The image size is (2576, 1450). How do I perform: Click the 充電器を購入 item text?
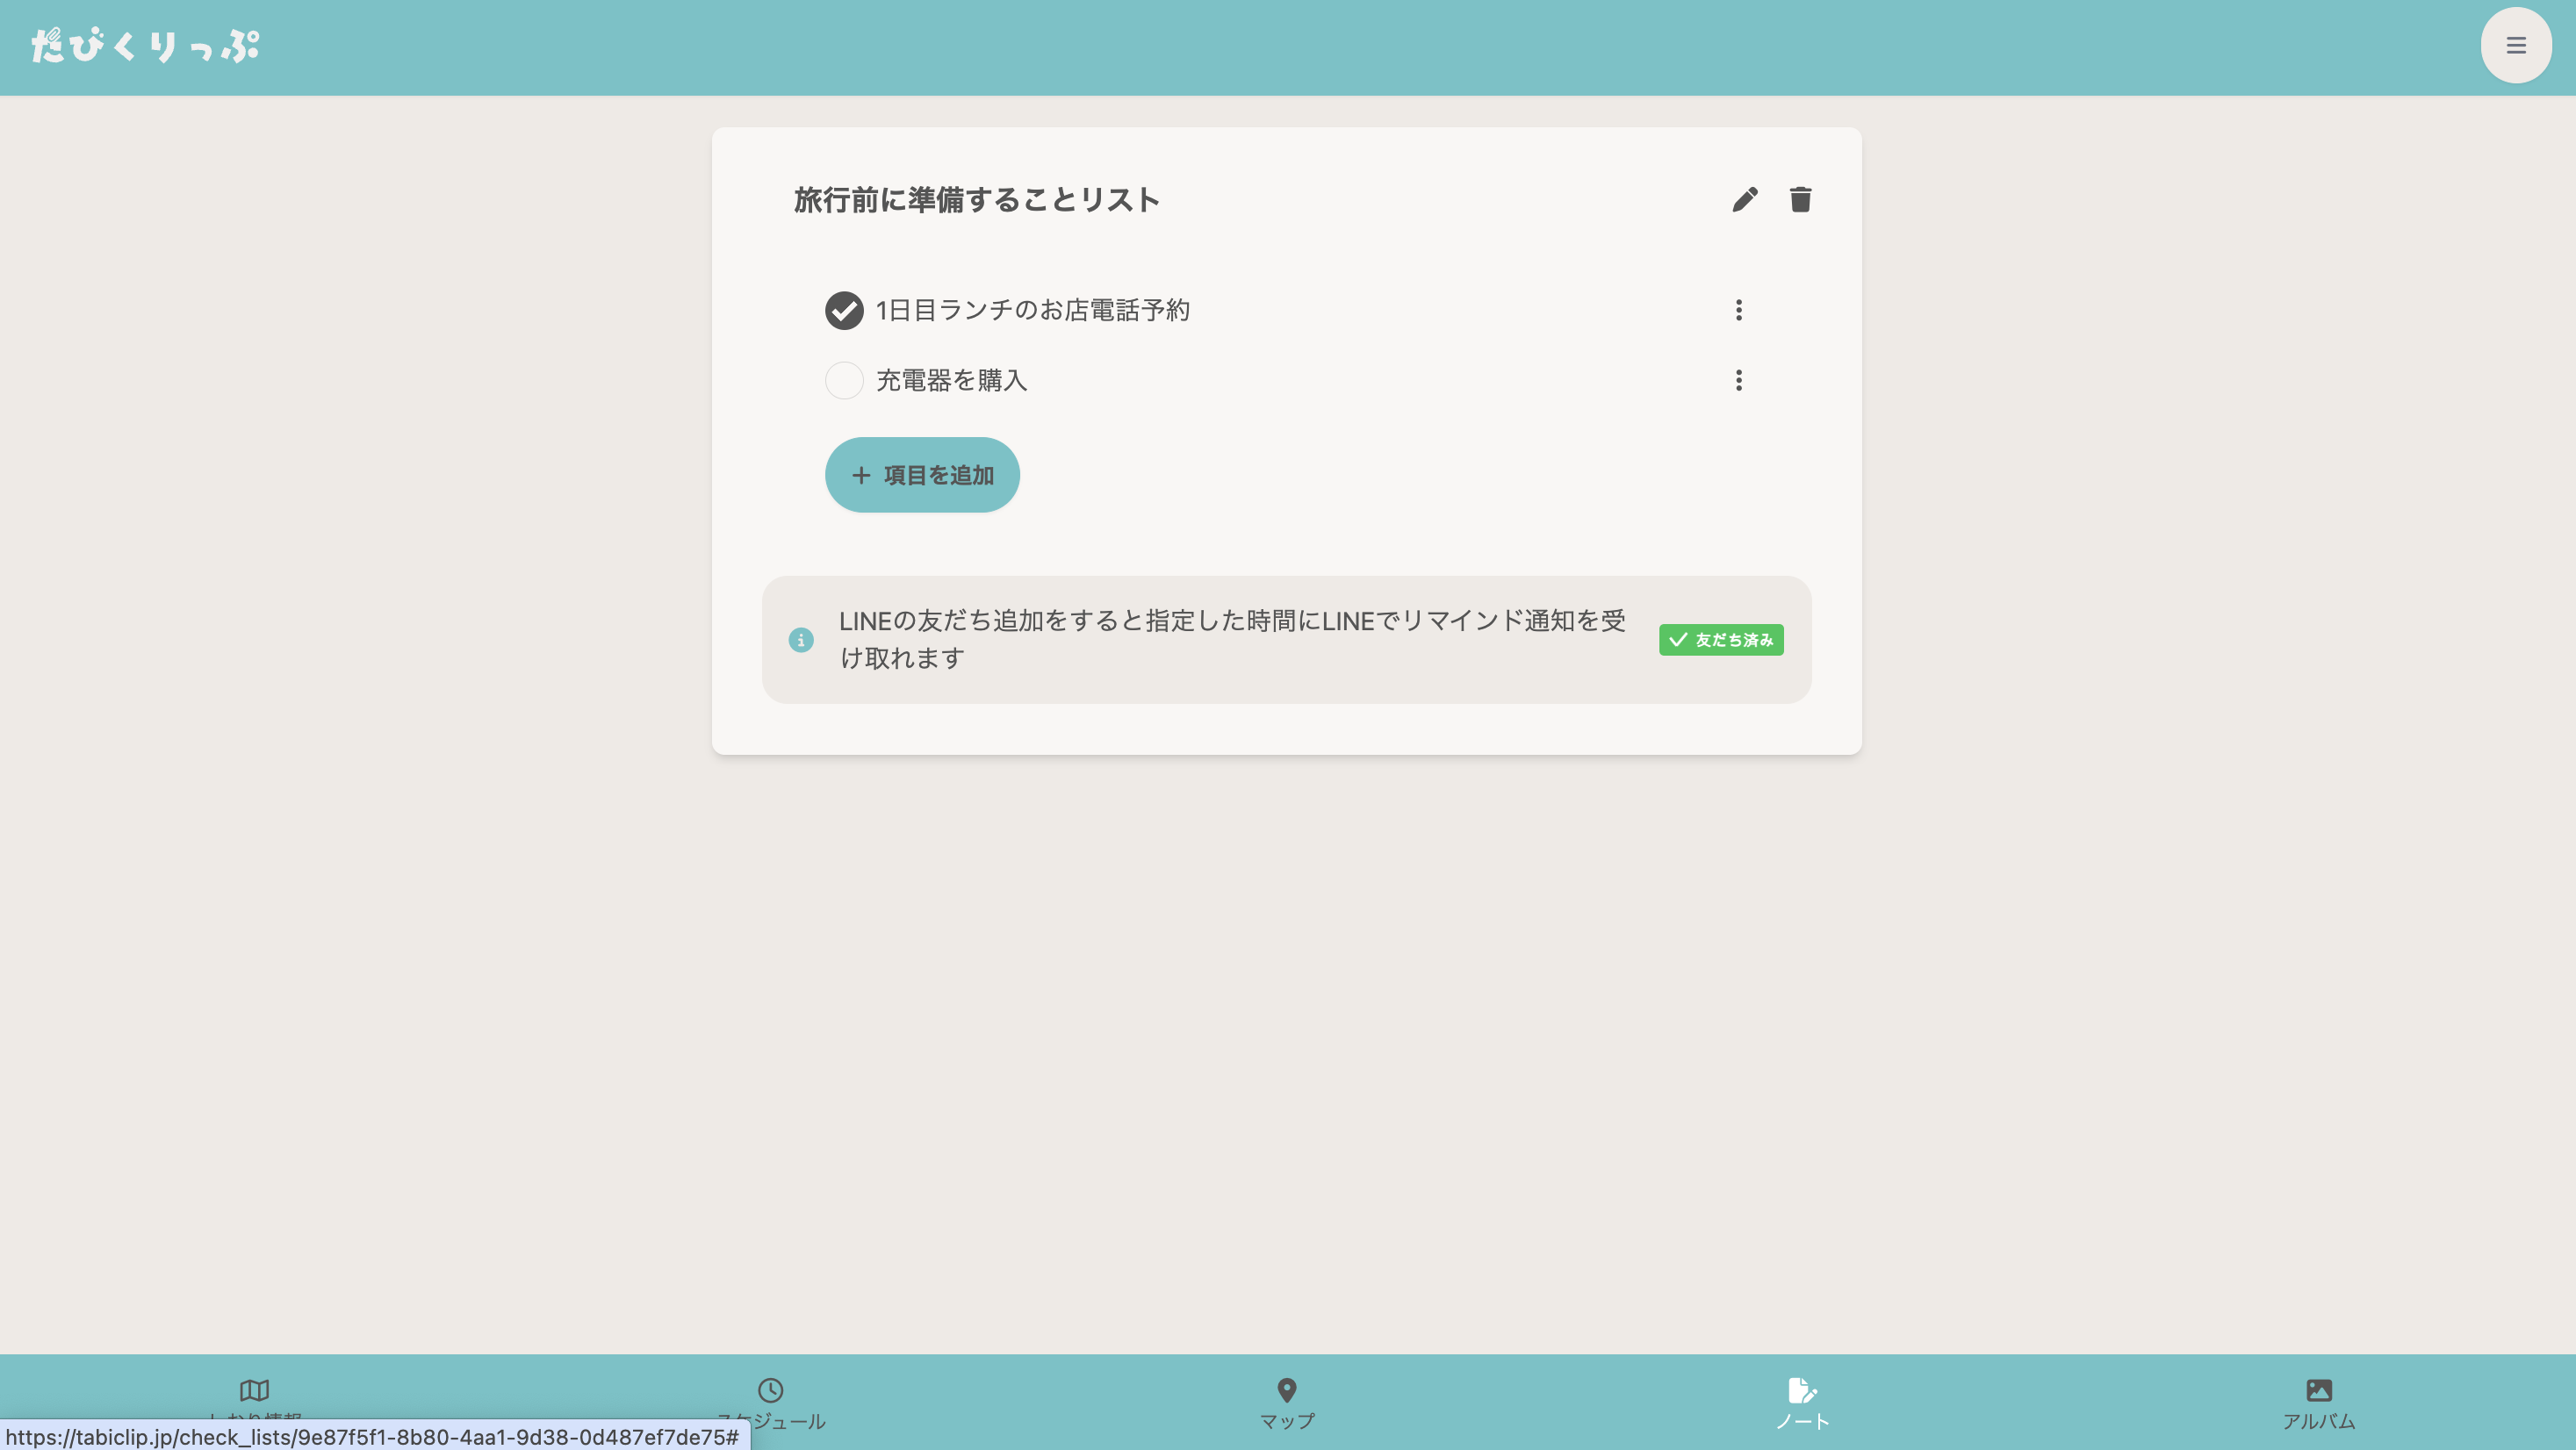pos(951,380)
